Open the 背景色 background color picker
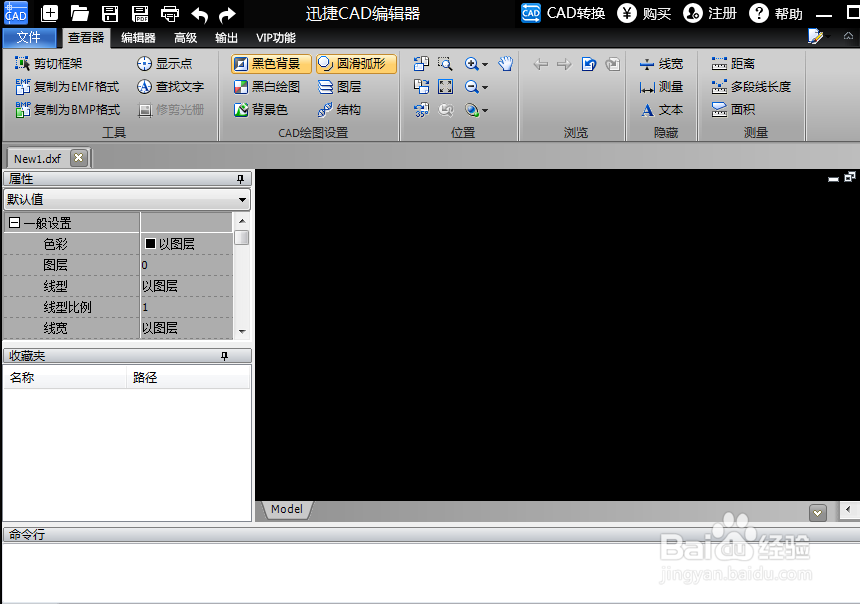Viewport: 860px width, 604px height. [261, 110]
